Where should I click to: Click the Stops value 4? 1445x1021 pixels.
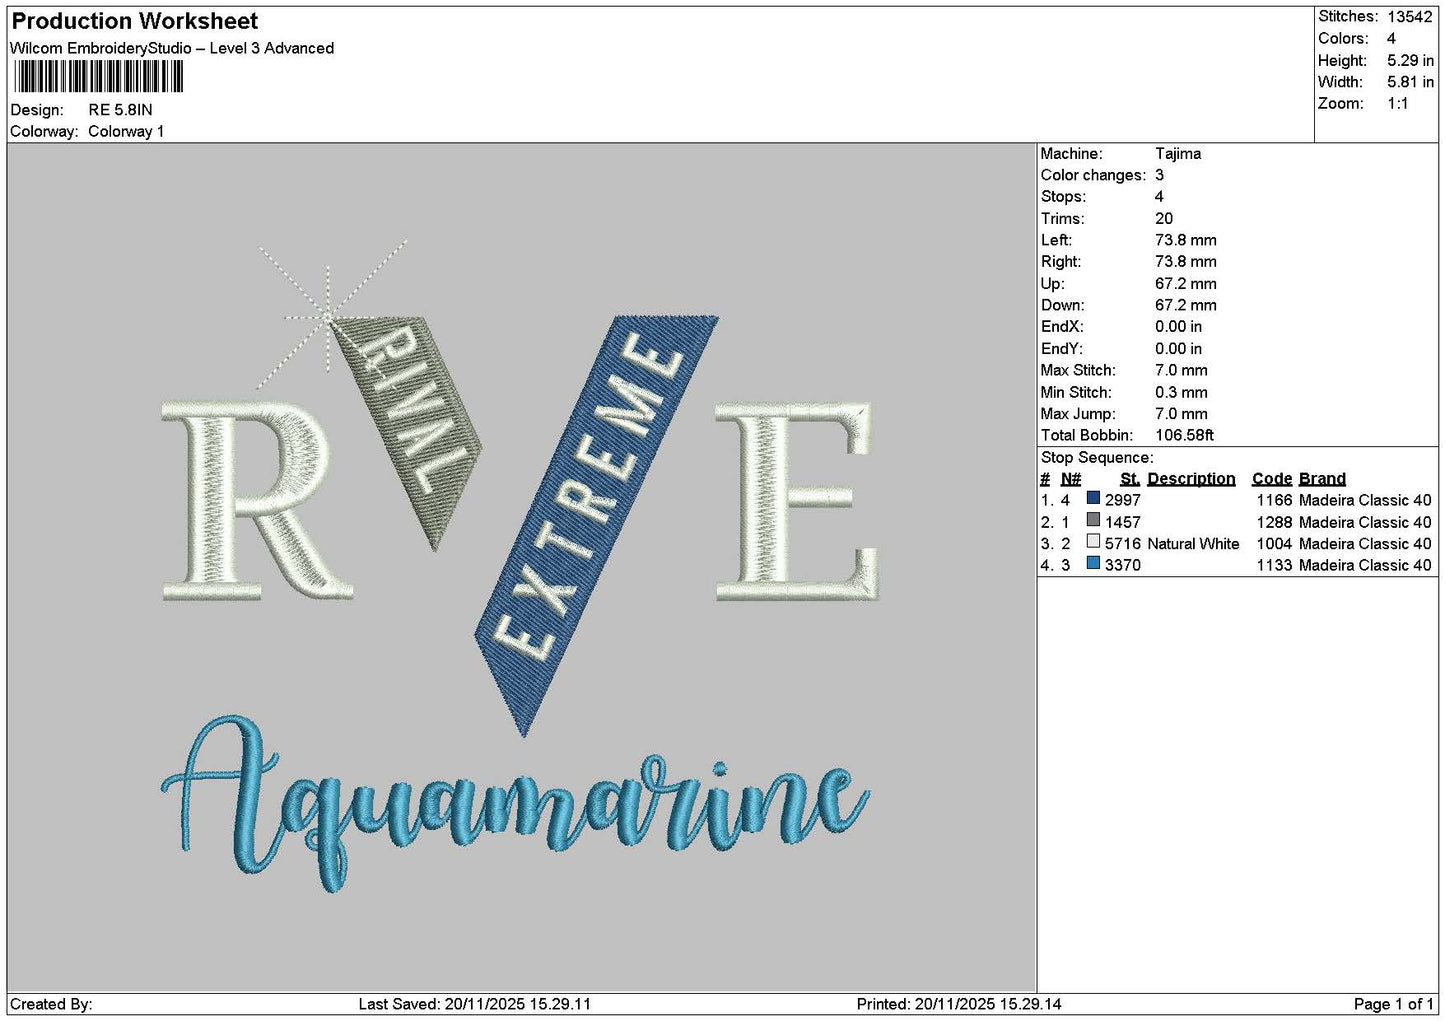(1159, 197)
